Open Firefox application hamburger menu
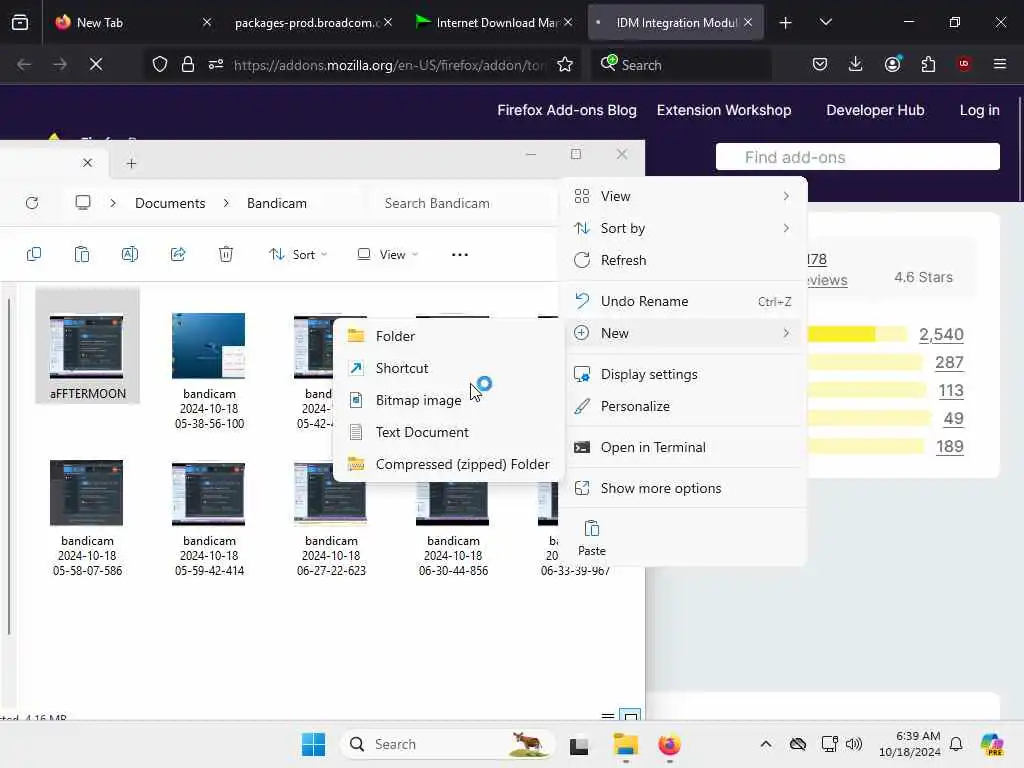Image resolution: width=1024 pixels, height=768 pixels. [999, 64]
